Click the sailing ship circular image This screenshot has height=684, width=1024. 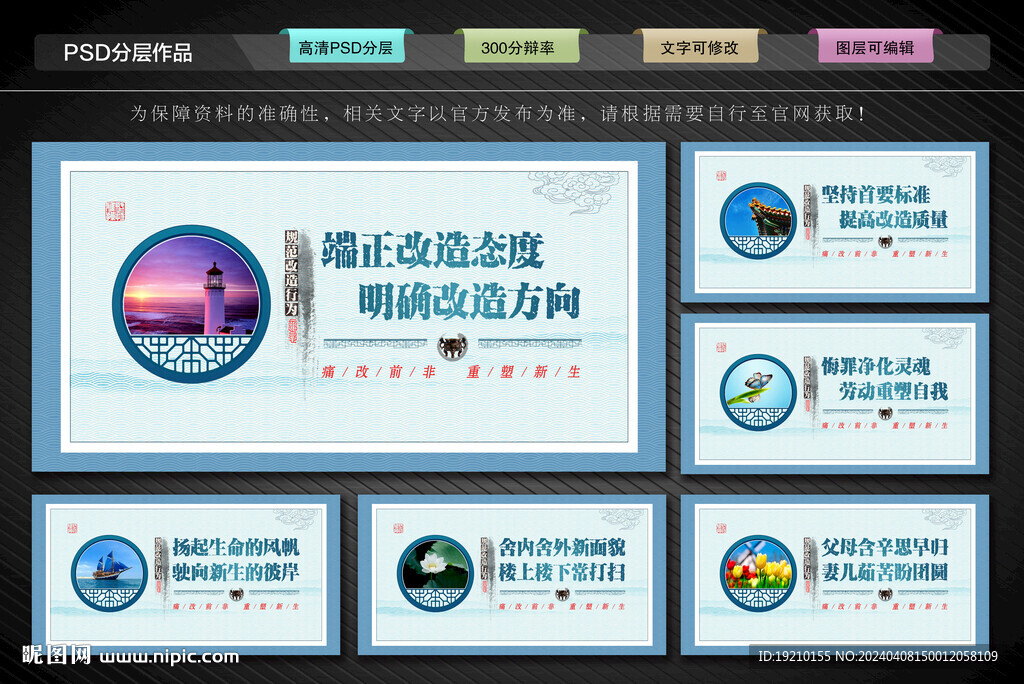coord(109,574)
